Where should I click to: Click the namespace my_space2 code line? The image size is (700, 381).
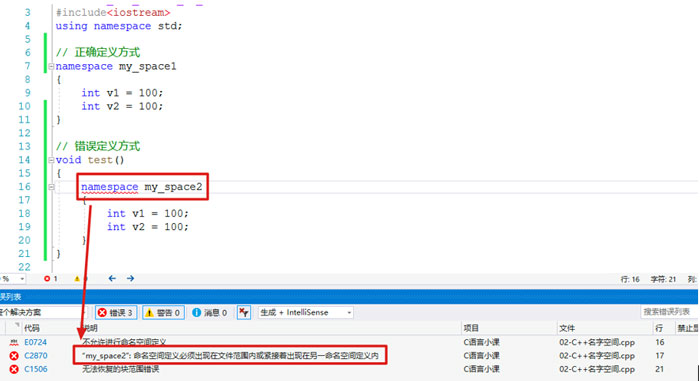[x=142, y=187]
